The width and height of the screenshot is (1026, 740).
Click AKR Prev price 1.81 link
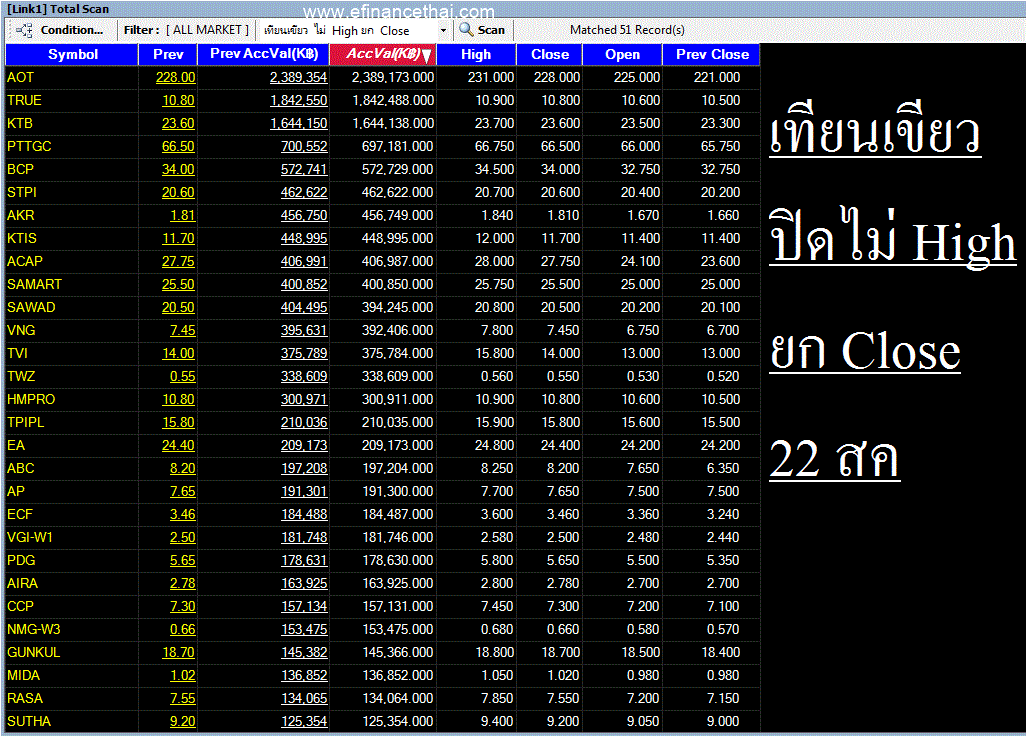tap(183, 215)
